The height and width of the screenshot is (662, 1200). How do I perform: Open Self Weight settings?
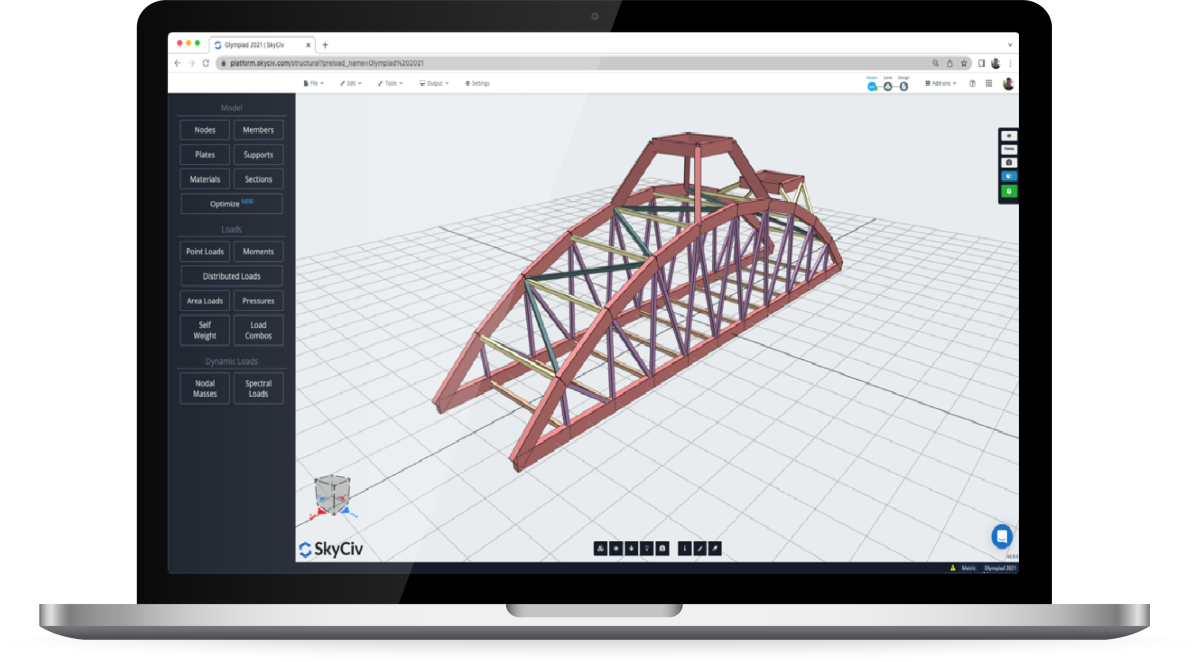click(205, 330)
